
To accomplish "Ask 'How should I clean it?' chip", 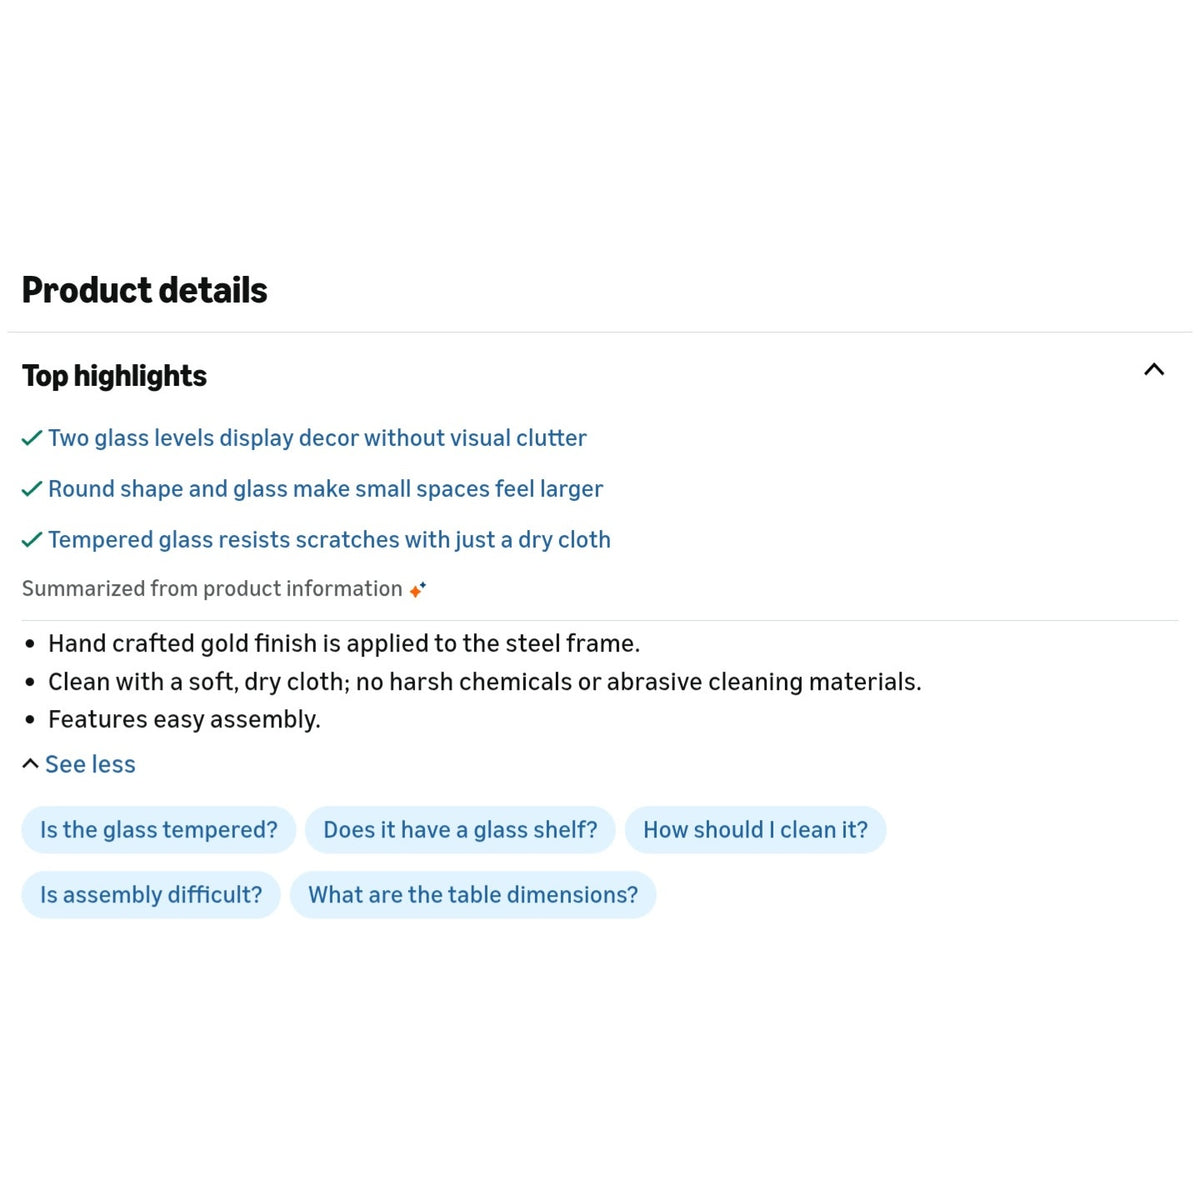I will coord(755,830).
